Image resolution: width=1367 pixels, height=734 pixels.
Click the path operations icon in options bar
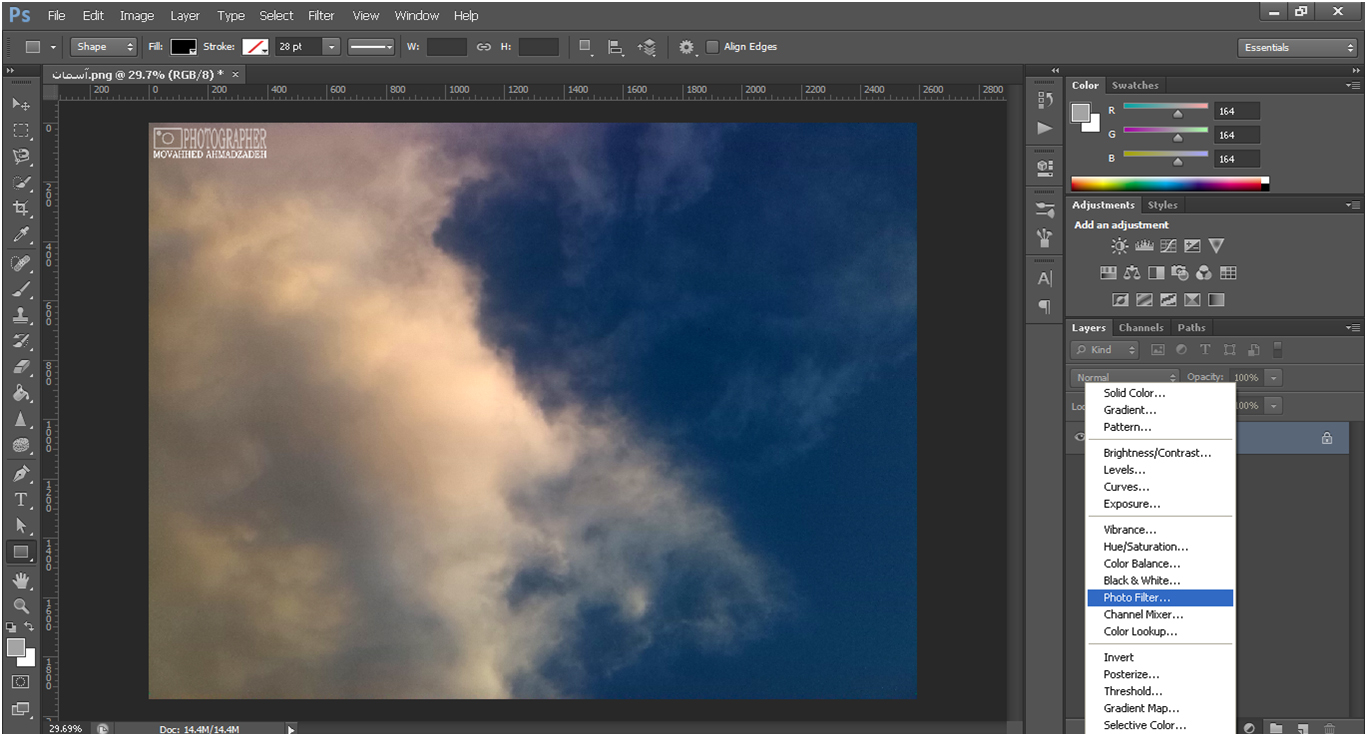click(x=586, y=47)
